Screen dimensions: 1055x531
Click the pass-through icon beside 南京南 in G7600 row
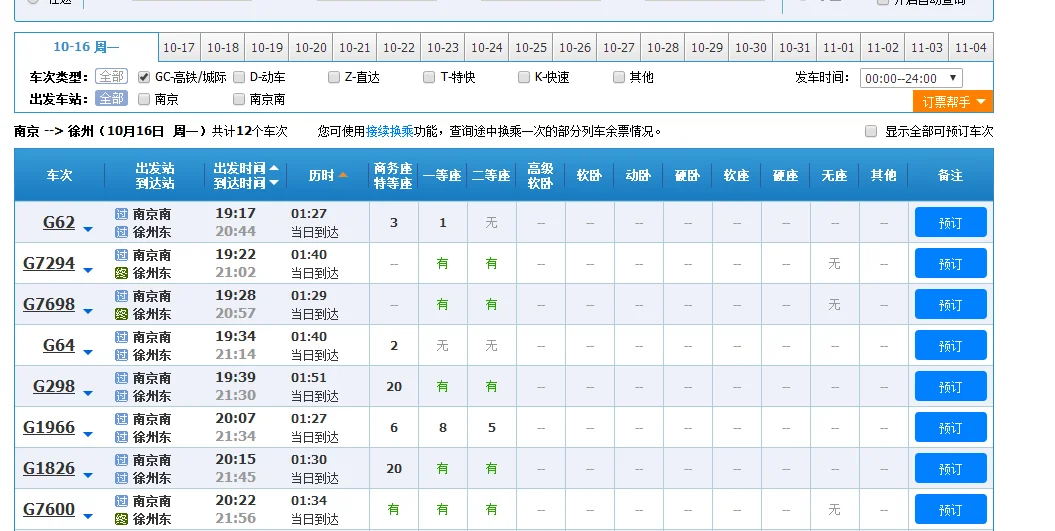tap(121, 501)
